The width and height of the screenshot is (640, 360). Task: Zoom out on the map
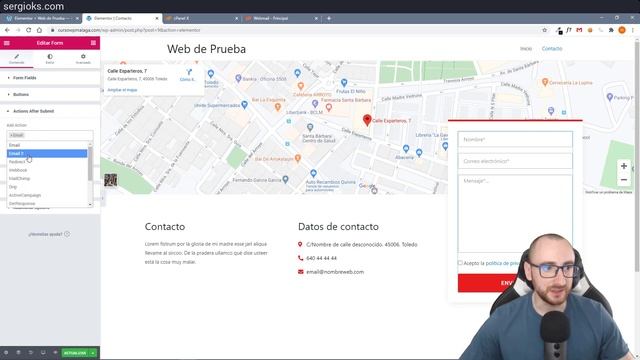pos(624,180)
